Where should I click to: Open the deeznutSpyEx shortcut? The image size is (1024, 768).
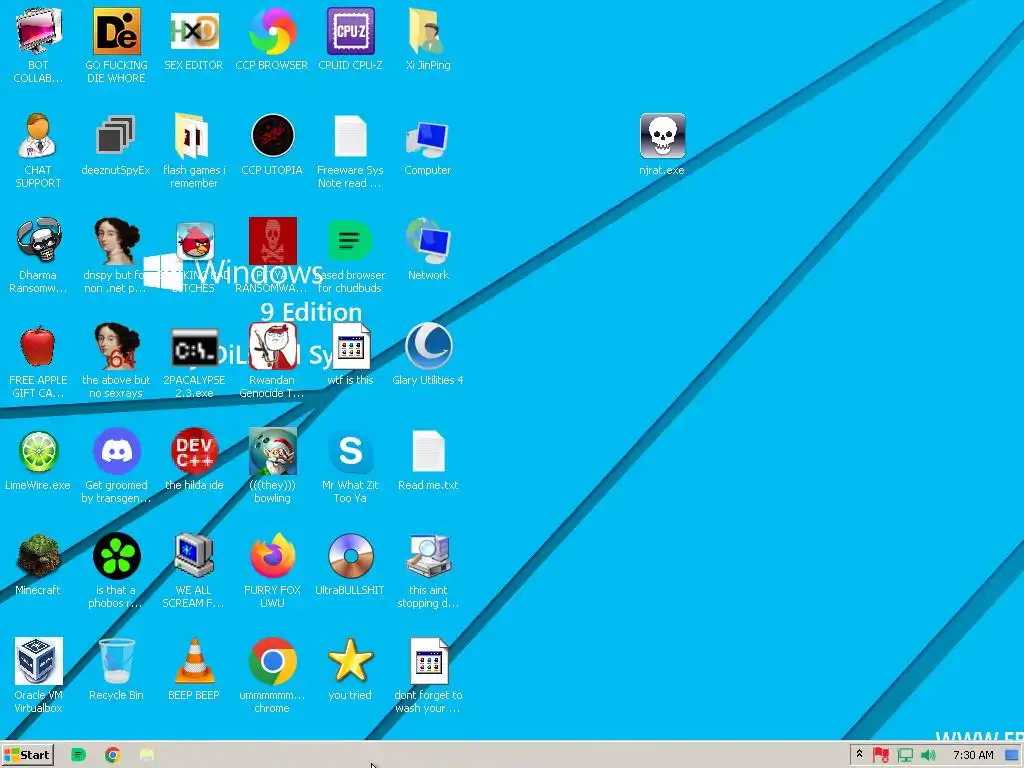(116, 145)
